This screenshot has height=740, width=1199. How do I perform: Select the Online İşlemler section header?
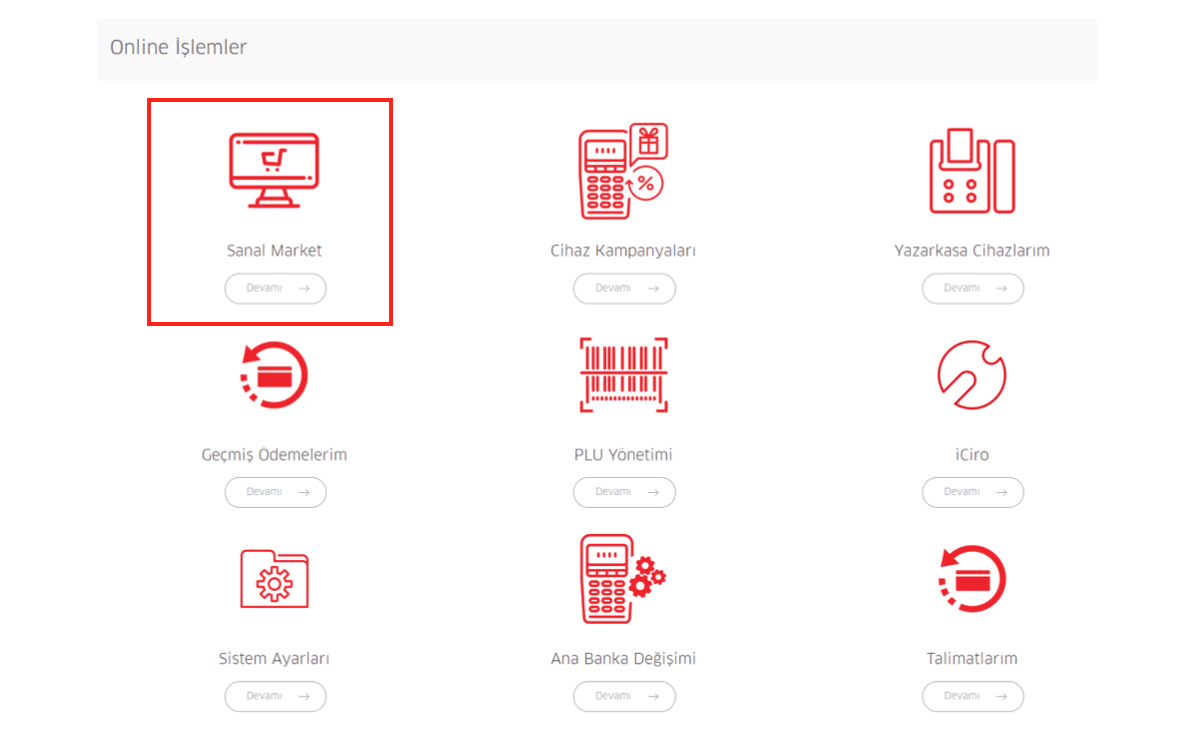(x=178, y=47)
